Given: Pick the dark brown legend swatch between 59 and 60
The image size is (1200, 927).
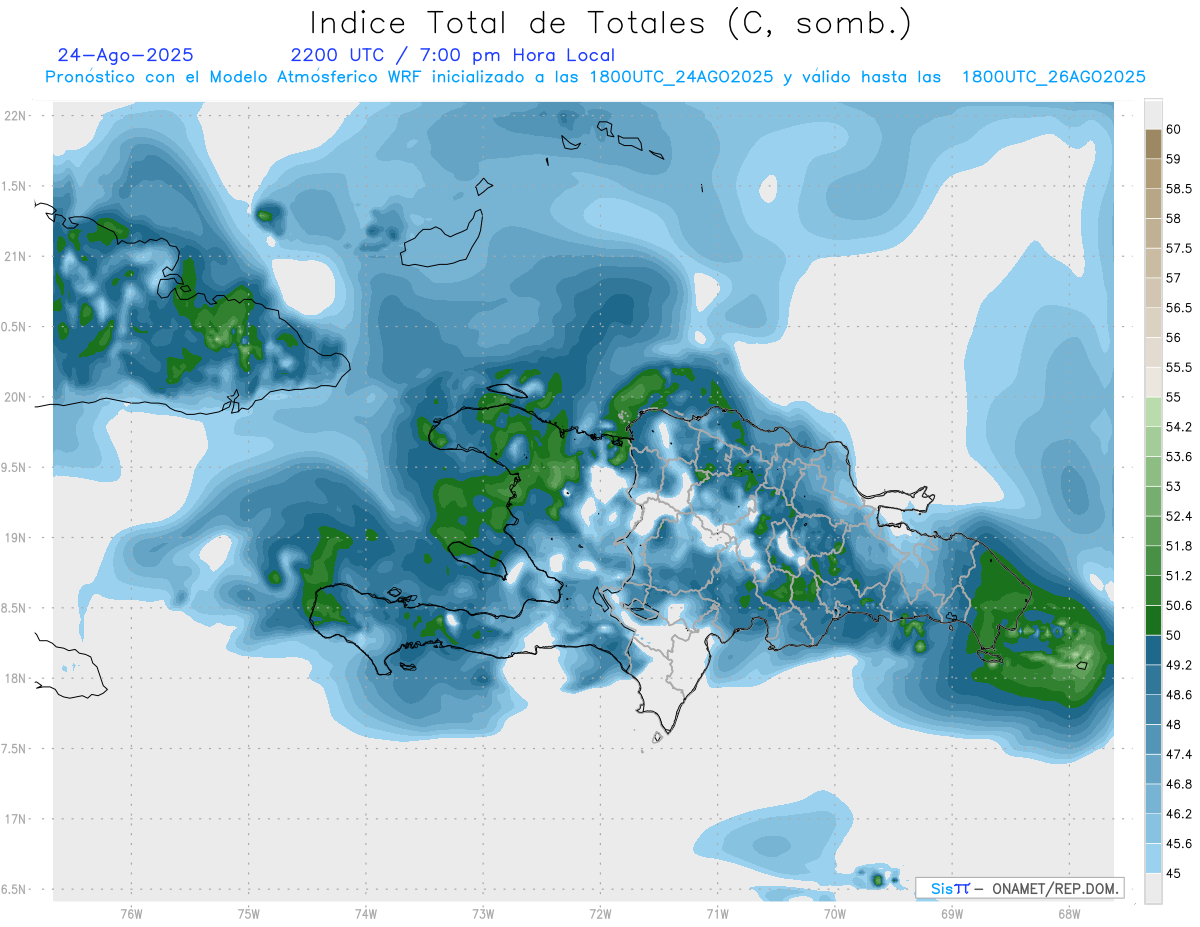Looking at the screenshot, I should tap(1153, 143).
